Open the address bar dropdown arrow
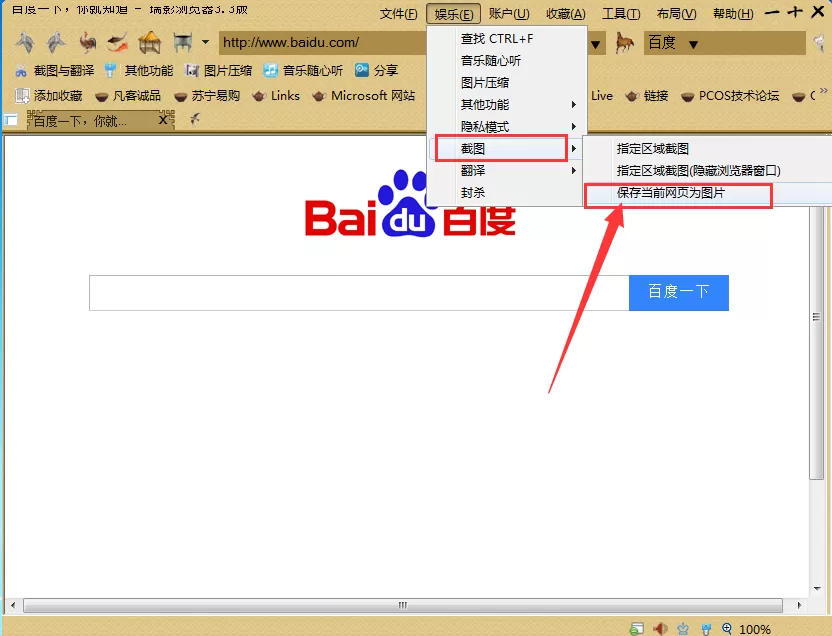This screenshot has width=832, height=636. tap(596, 45)
